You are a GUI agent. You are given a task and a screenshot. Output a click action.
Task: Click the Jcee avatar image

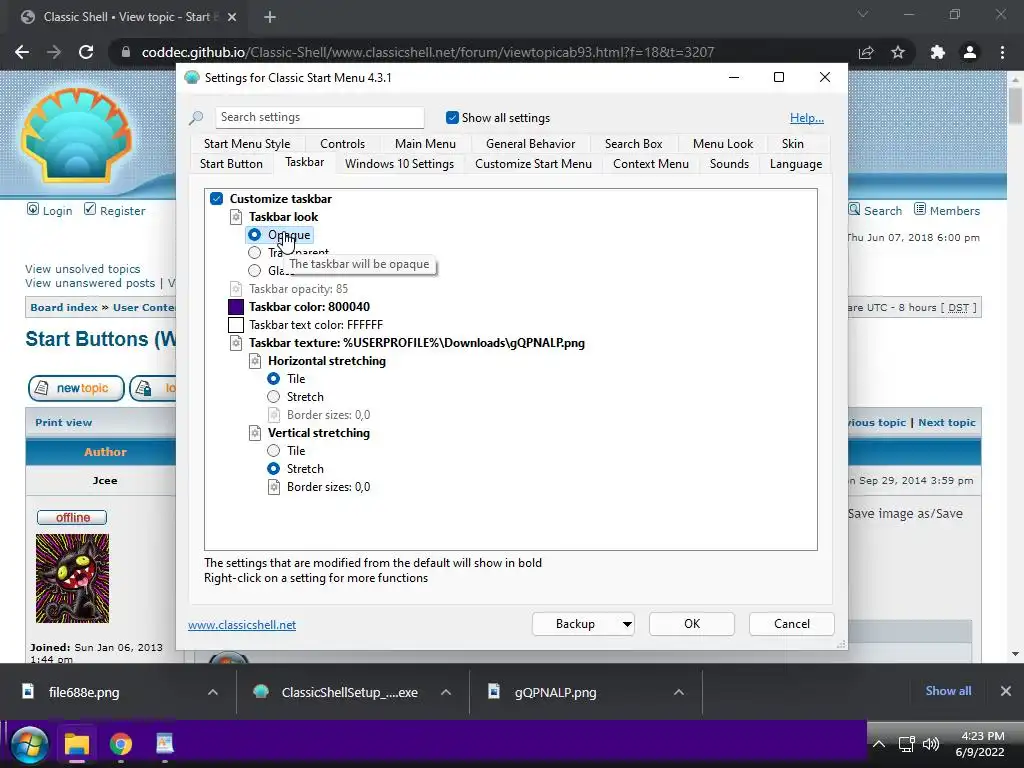[x=72, y=579]
